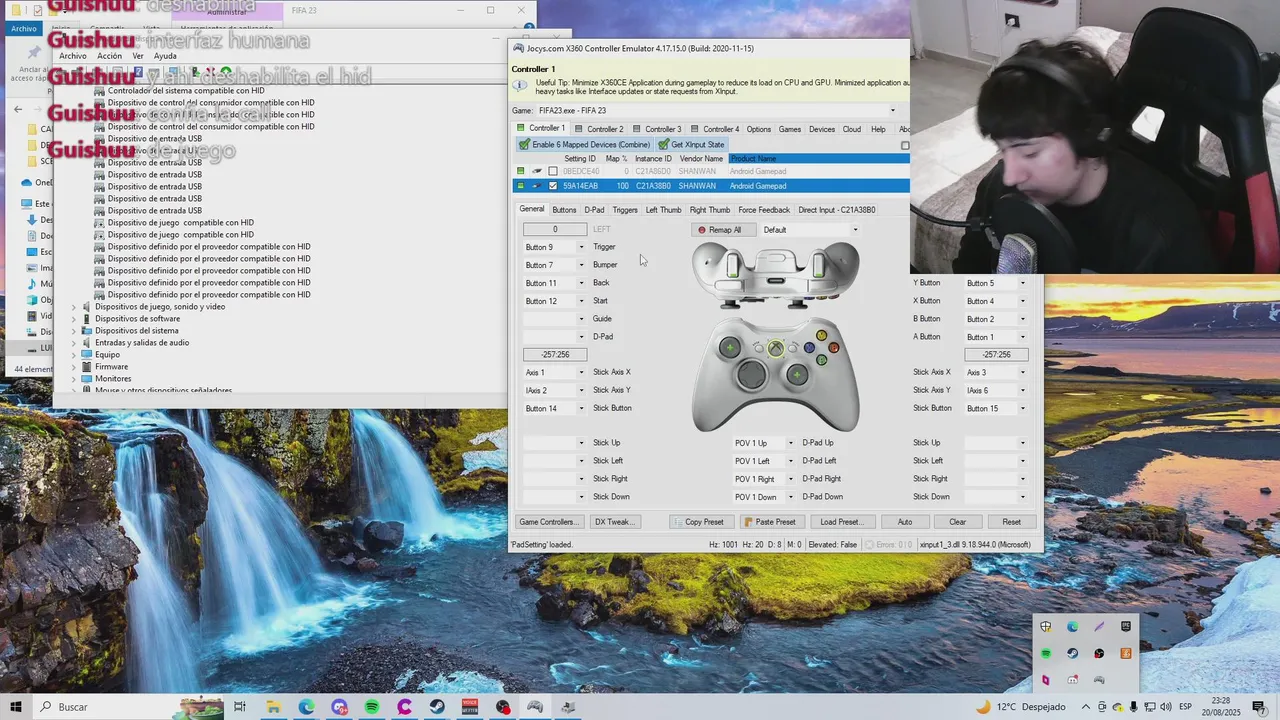Switch to Controller 2 tab
1280x720 pixels.
599,129
